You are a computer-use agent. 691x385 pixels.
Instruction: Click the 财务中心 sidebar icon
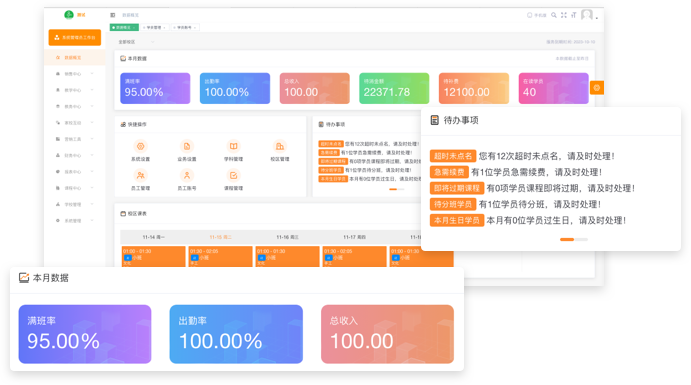(58, 155)
